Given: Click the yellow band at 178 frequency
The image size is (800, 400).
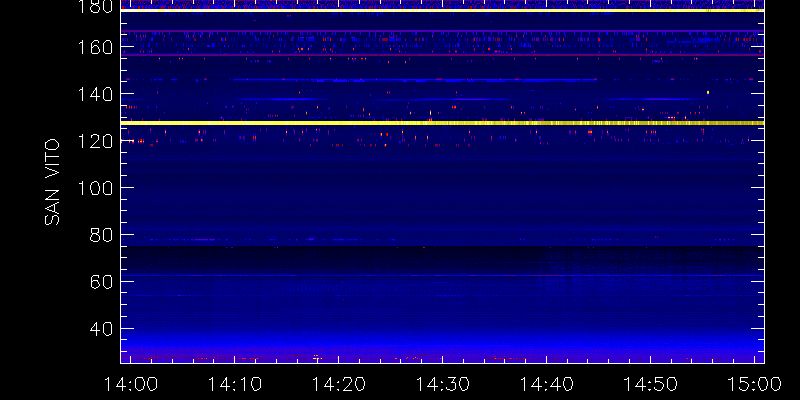Looking at the screenshot, I should click(x=442, y=10).
